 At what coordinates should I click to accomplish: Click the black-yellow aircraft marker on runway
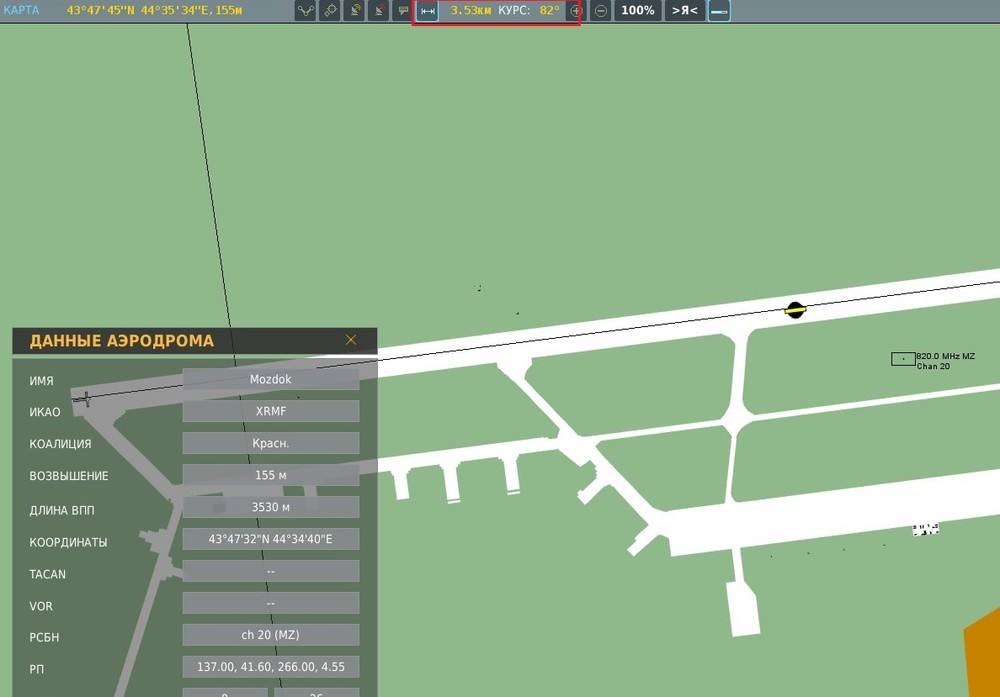click(x=795, y=311)
